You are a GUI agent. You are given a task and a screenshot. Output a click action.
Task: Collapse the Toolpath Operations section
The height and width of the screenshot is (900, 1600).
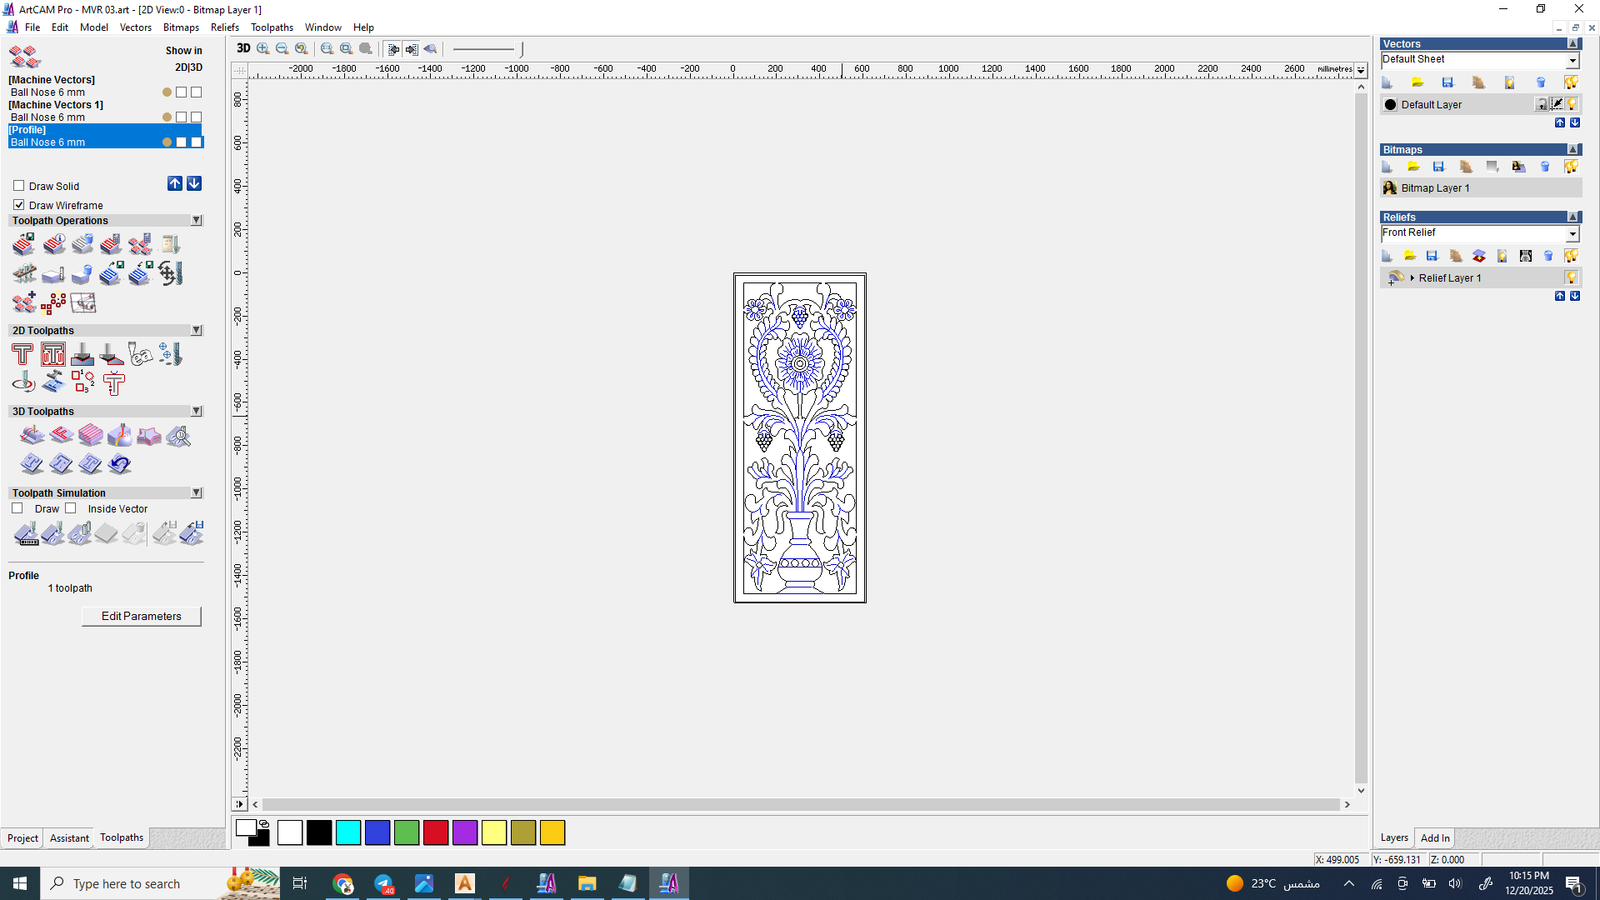pos(196,220)
